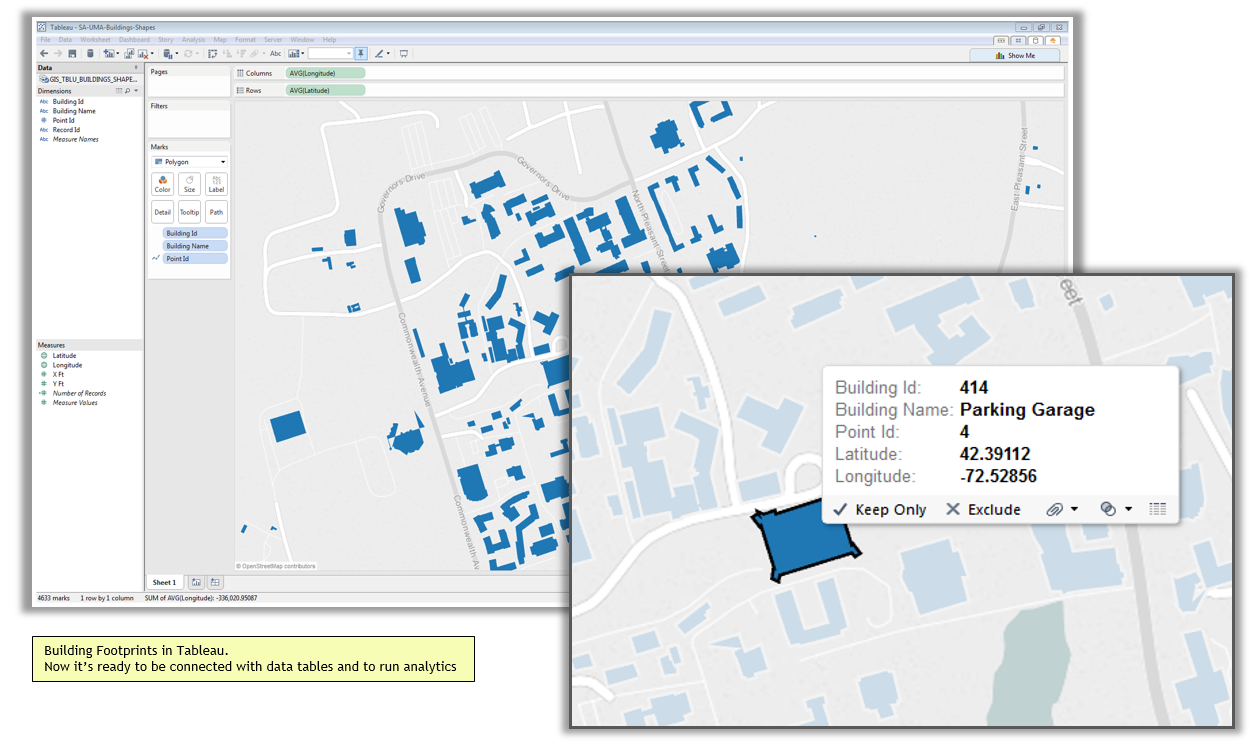Click the Color marks card button
The height and width of the screenshot is (747, 1257).
coord(163,184)
